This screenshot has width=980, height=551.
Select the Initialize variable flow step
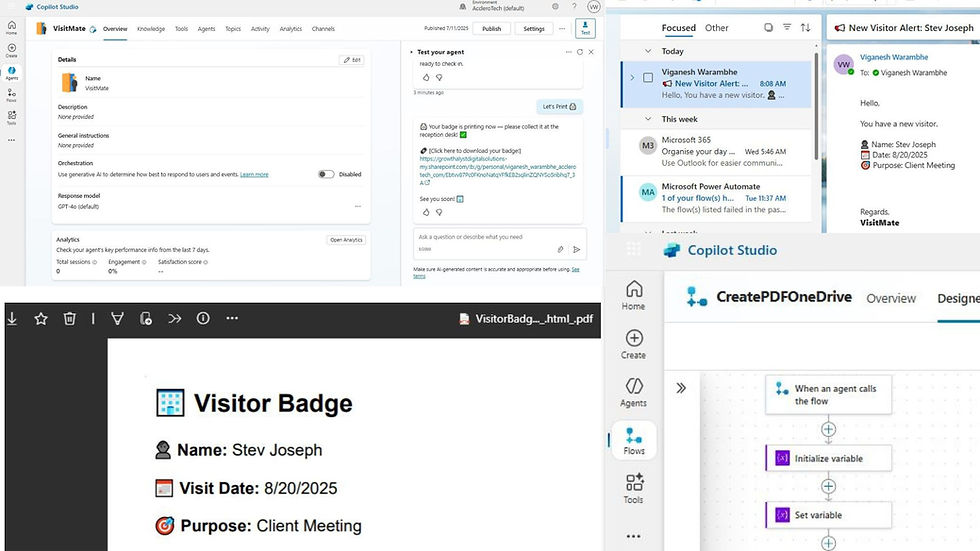coord(829,459)
